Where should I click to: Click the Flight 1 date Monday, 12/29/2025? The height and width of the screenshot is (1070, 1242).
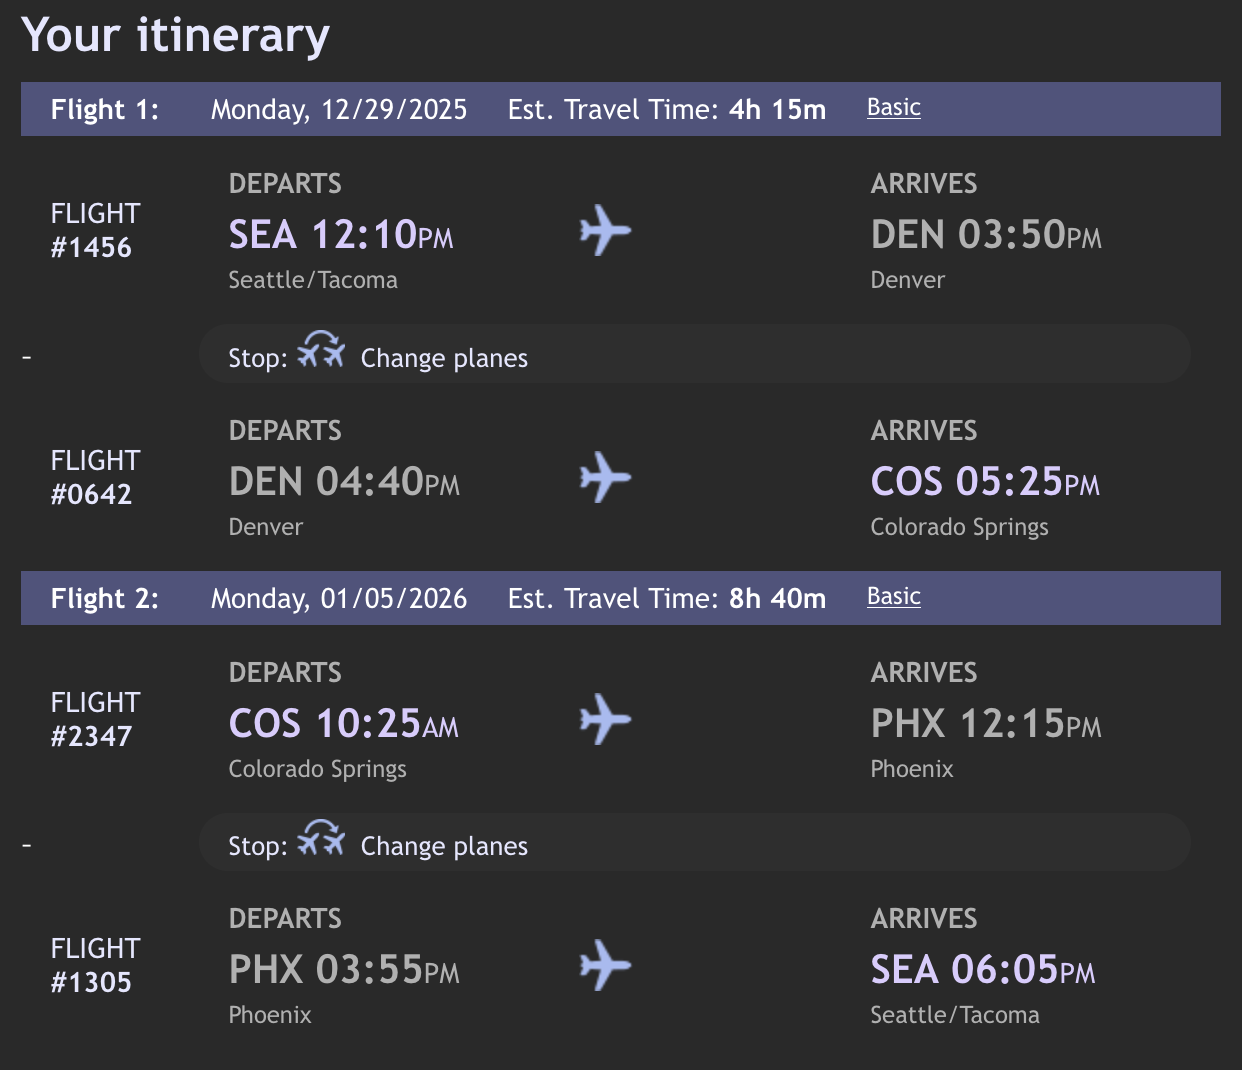pos(338,110)
